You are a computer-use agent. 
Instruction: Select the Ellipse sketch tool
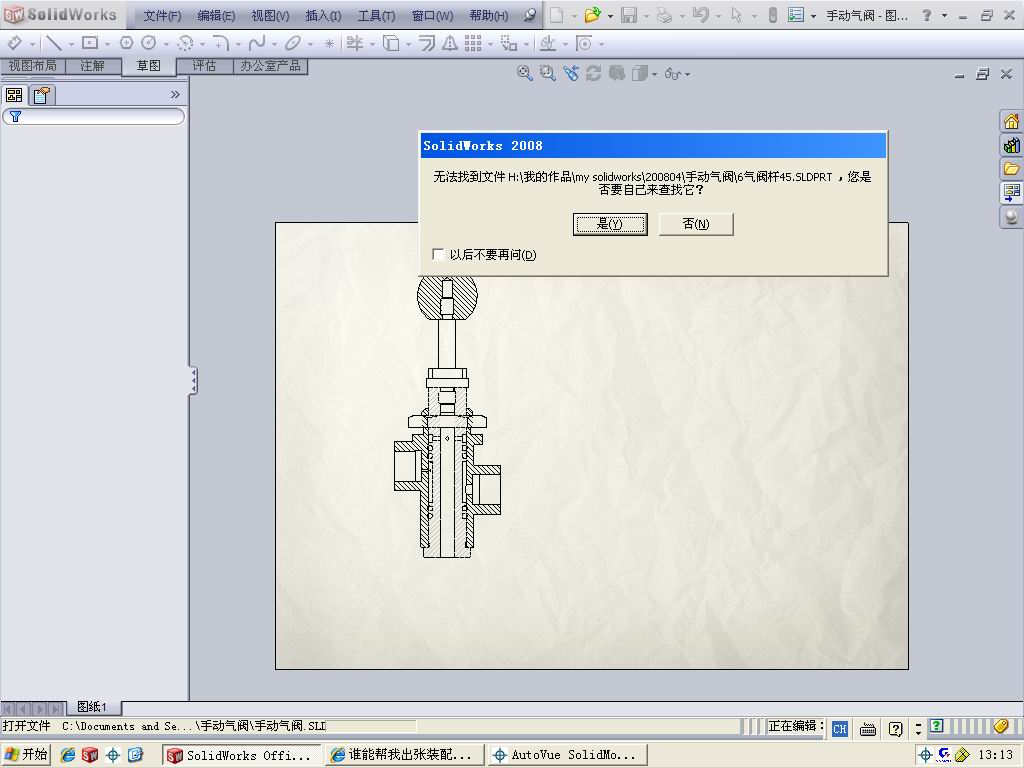pyautogui.click(x=293, y=43)
